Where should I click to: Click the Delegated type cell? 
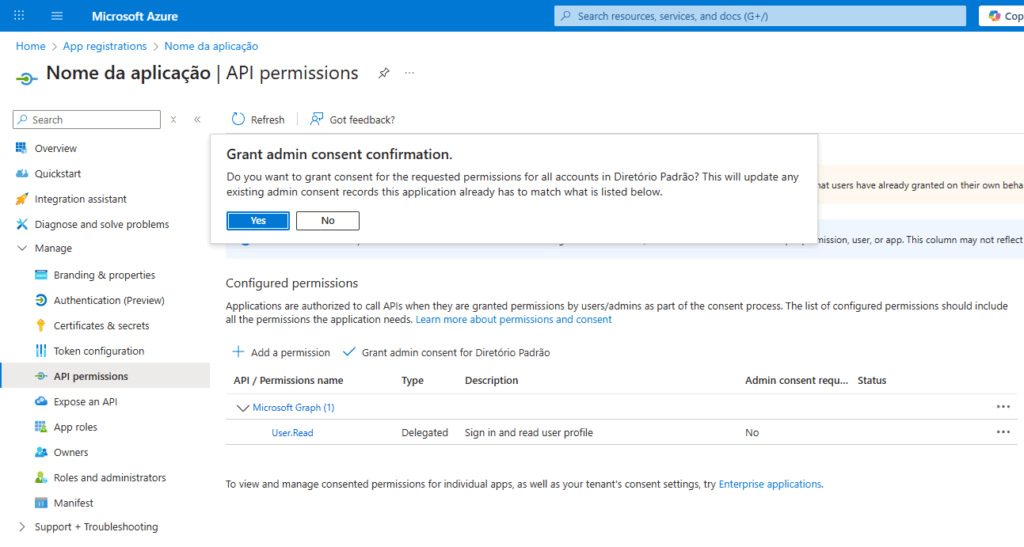tap(424, 433)
